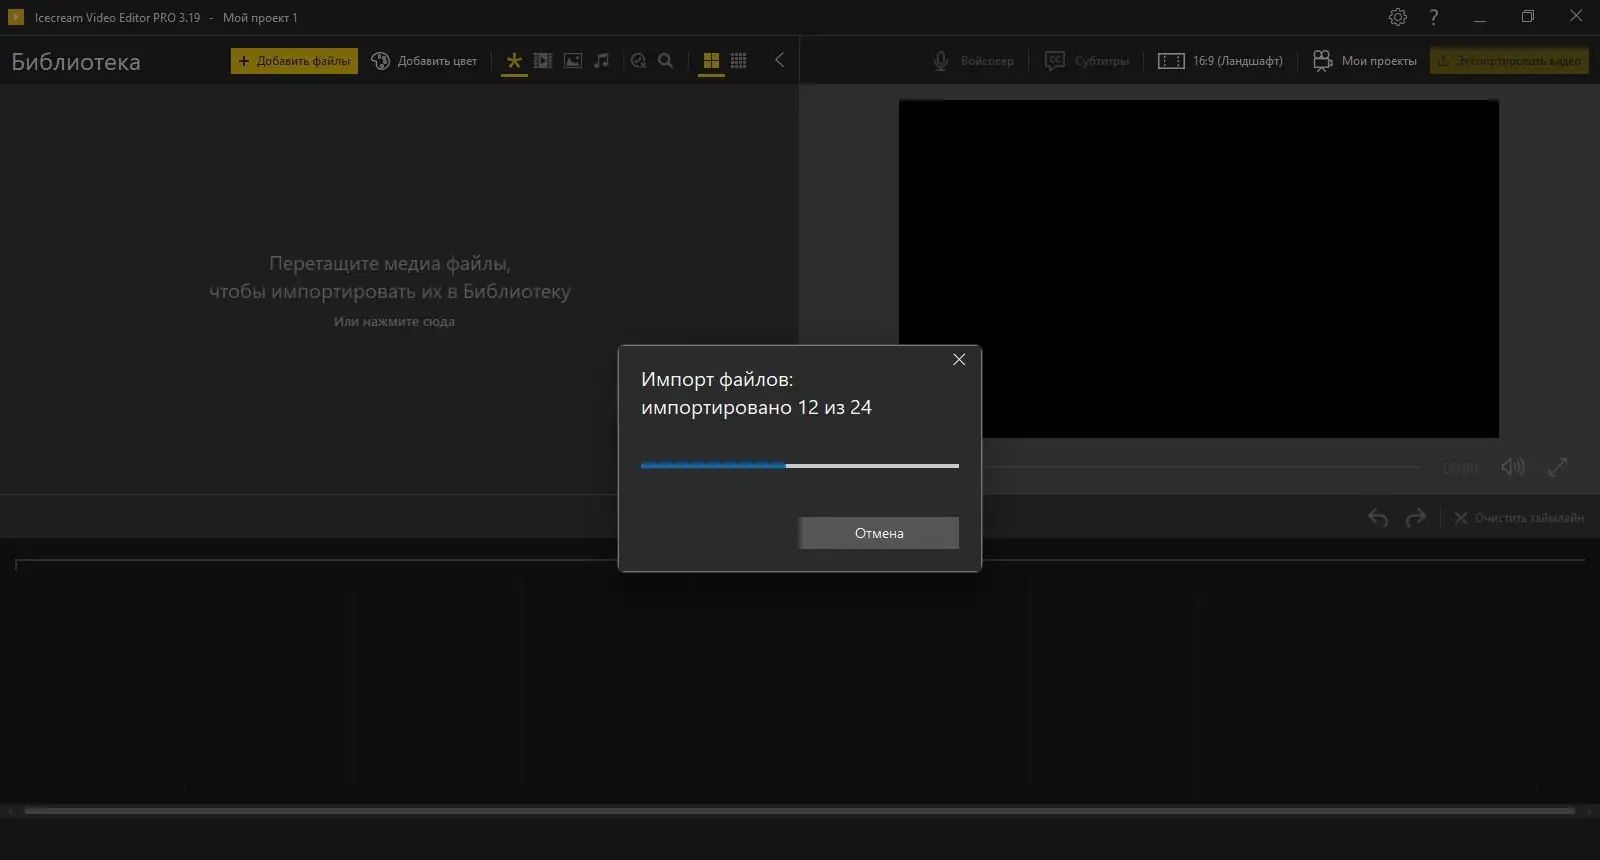Click the Войсовер microphone button
Viewport: 1600px width, 860px height.
pos(973,61)
